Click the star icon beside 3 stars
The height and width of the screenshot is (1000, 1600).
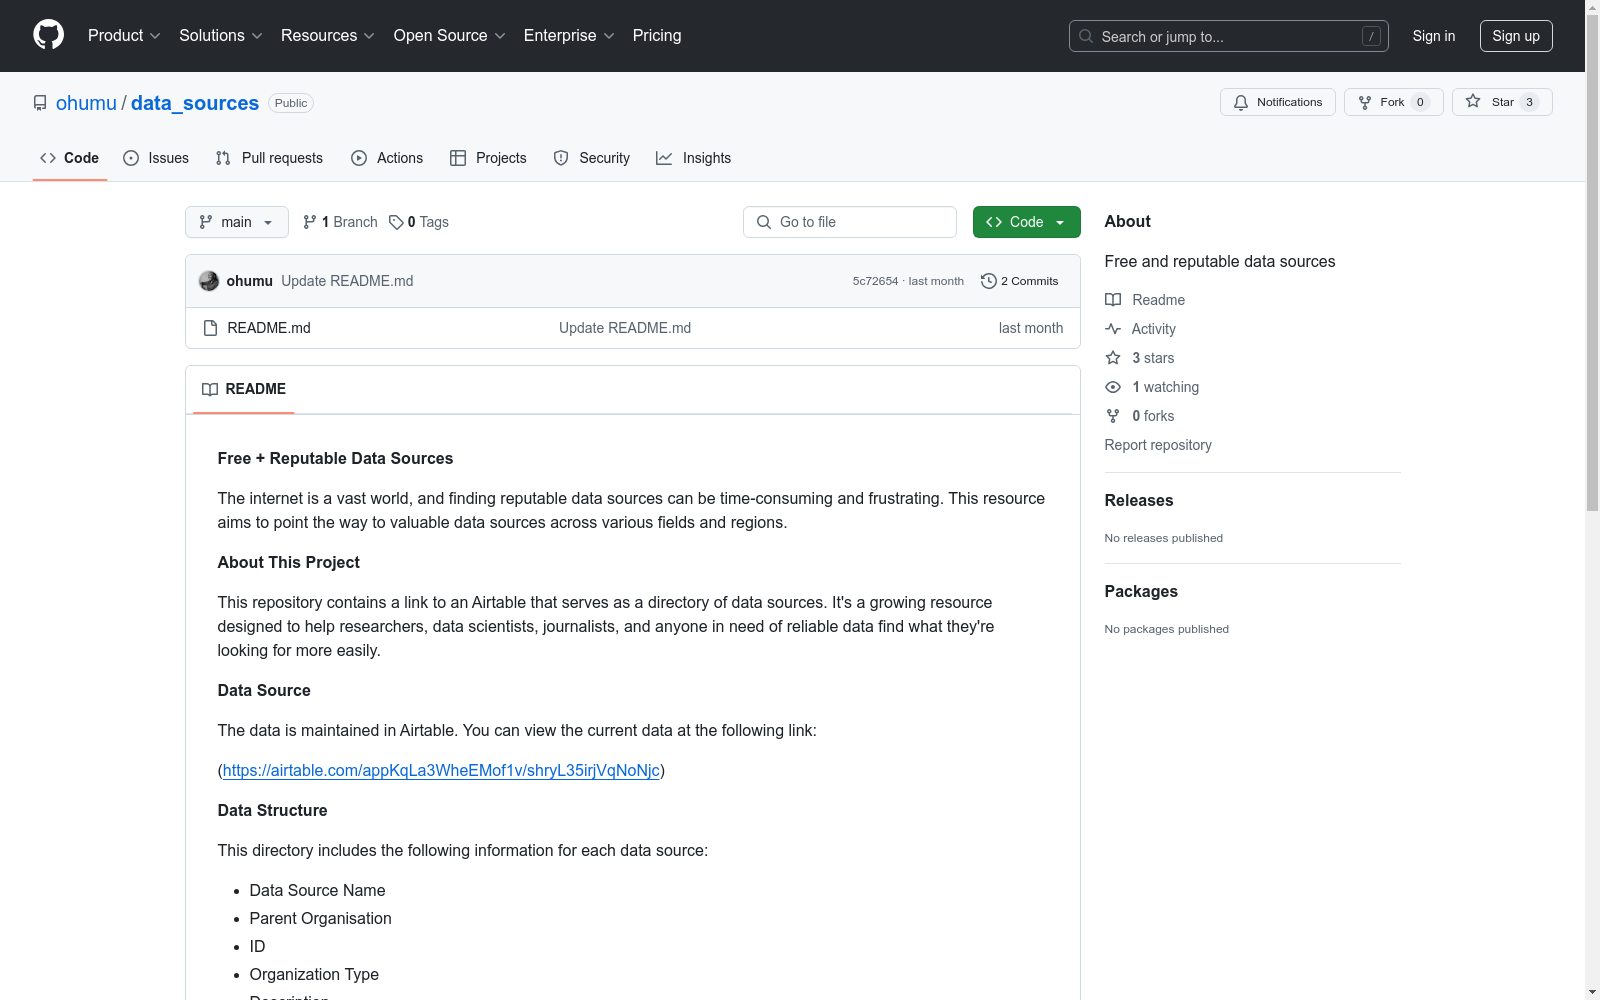coord(1113,358)
